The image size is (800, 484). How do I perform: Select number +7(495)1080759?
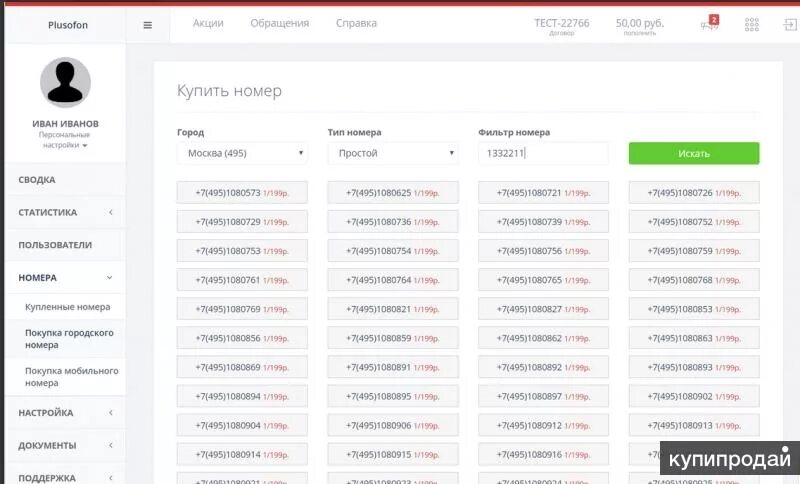click(x=694, y=251)
